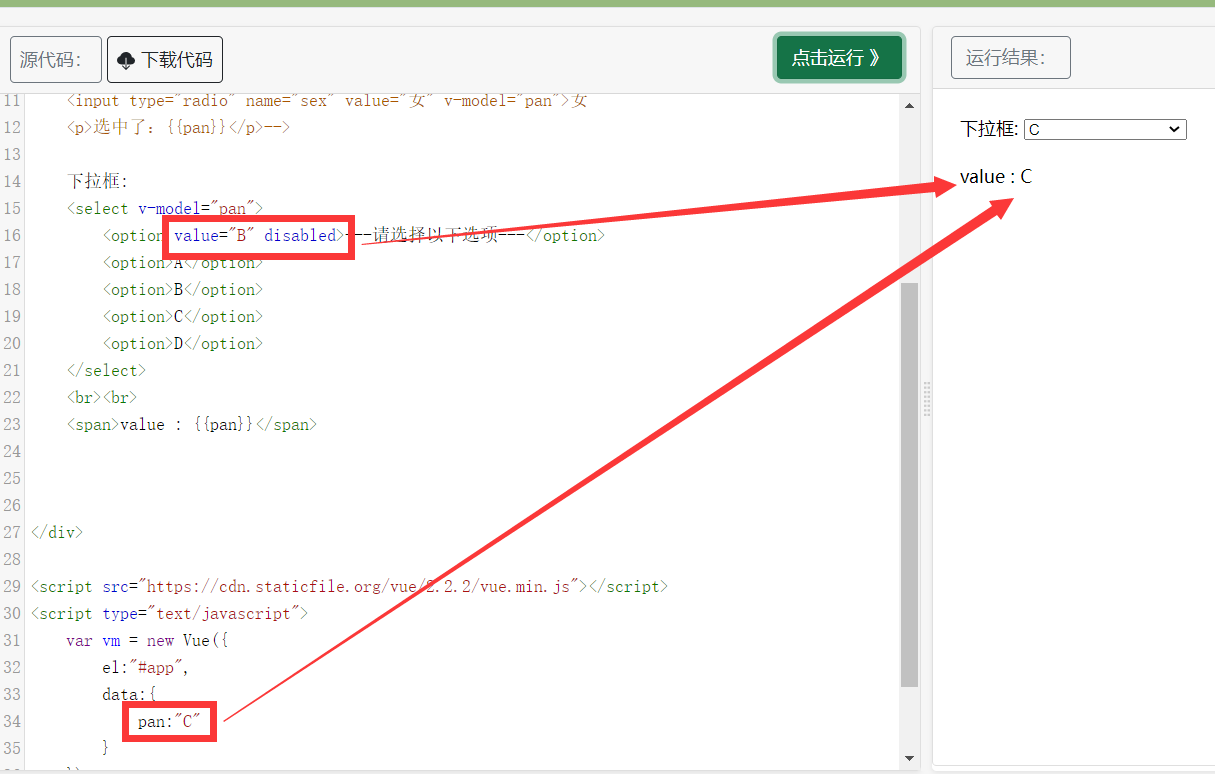Click code line '<option>C</option>'
Image resolution: width=1215 pixels, height=774 pixels.
pos(182,316)
